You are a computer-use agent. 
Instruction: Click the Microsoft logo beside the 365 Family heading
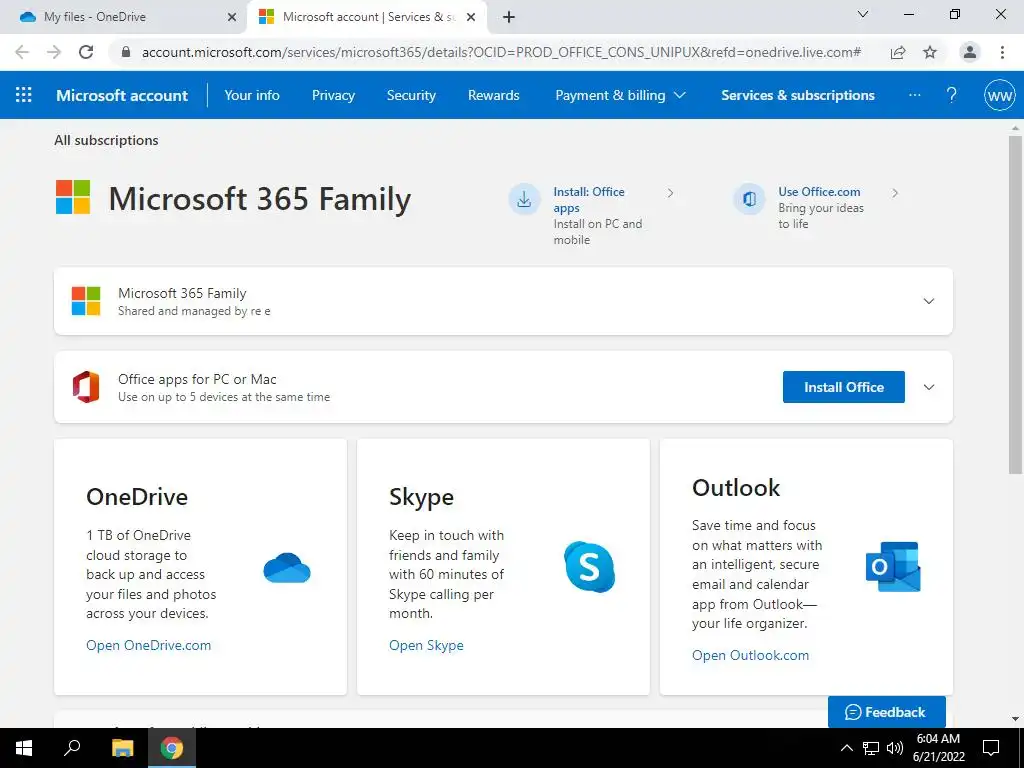coord(72,197)
